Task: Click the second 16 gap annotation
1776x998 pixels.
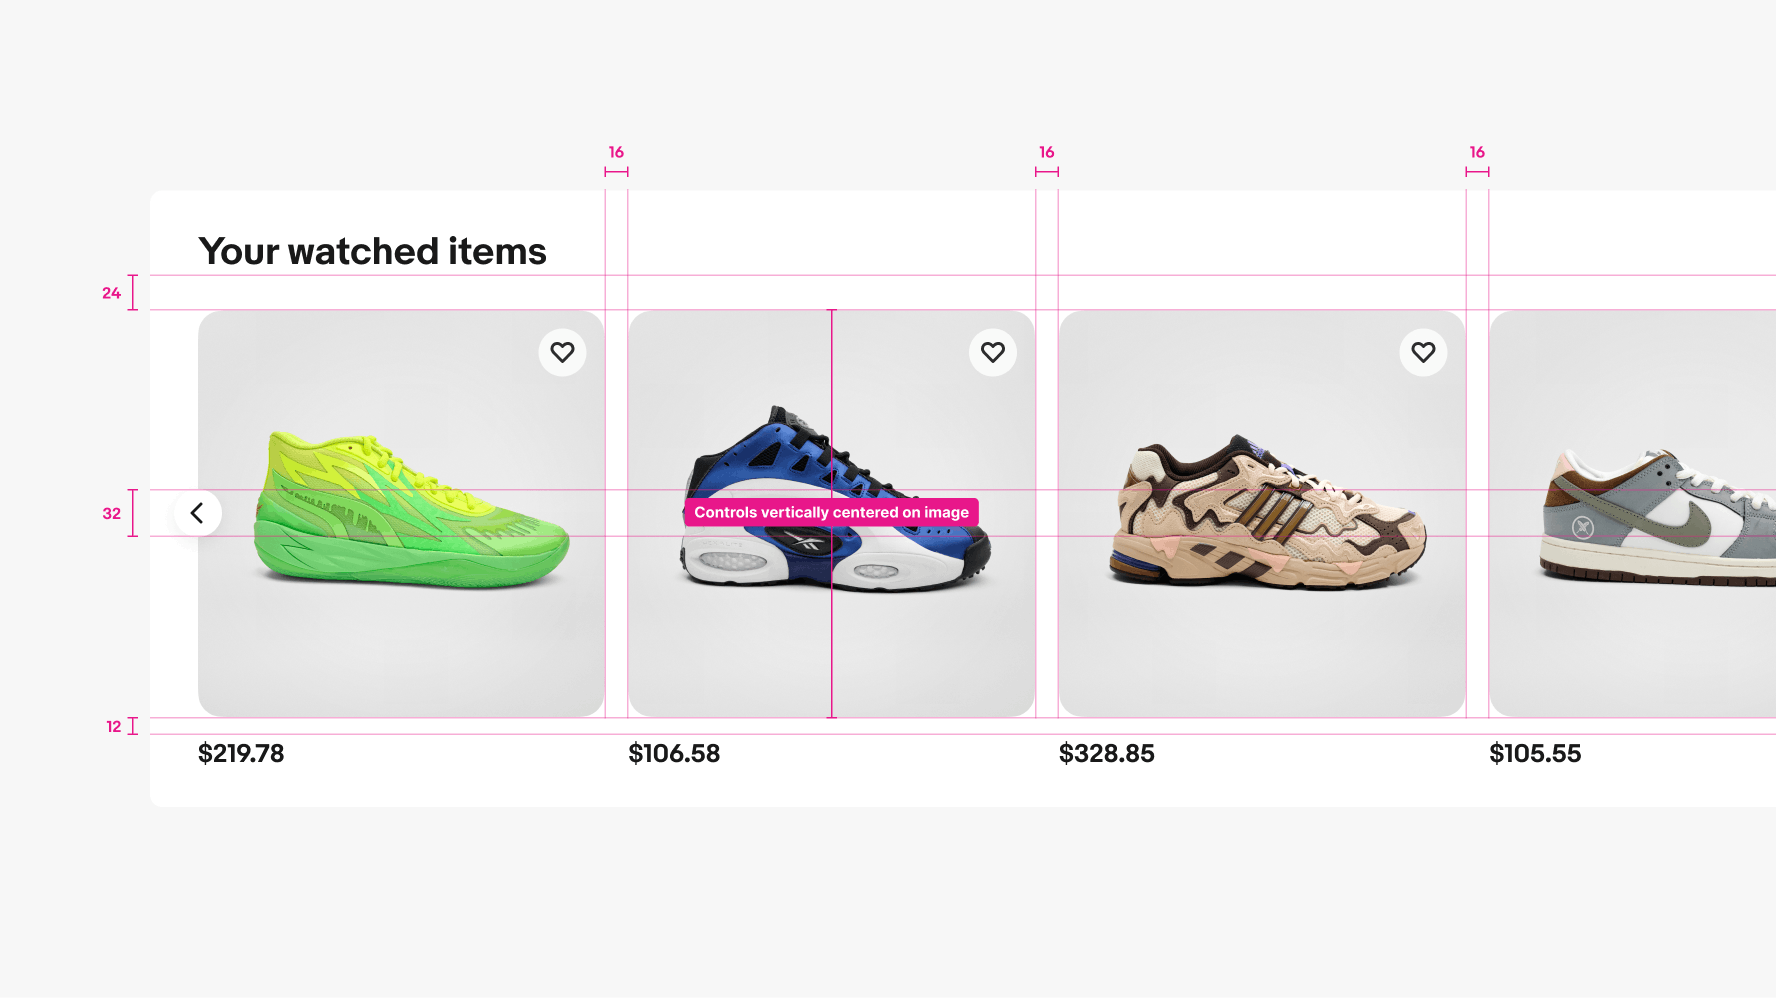Action: pos(1047,152)
